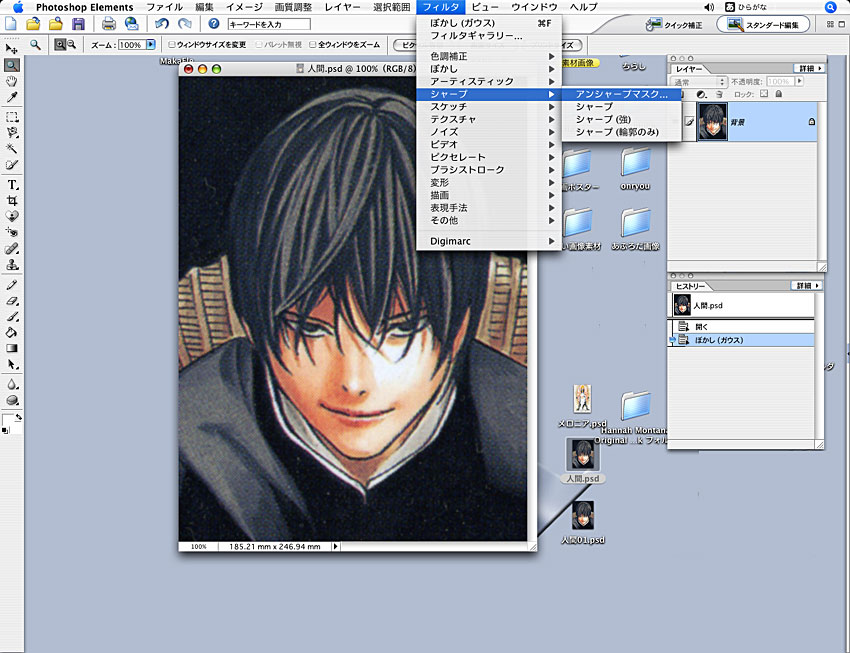850x653 pixels.
Task: Select the Cookie Cutter tool
Action: tap(11, 216)
